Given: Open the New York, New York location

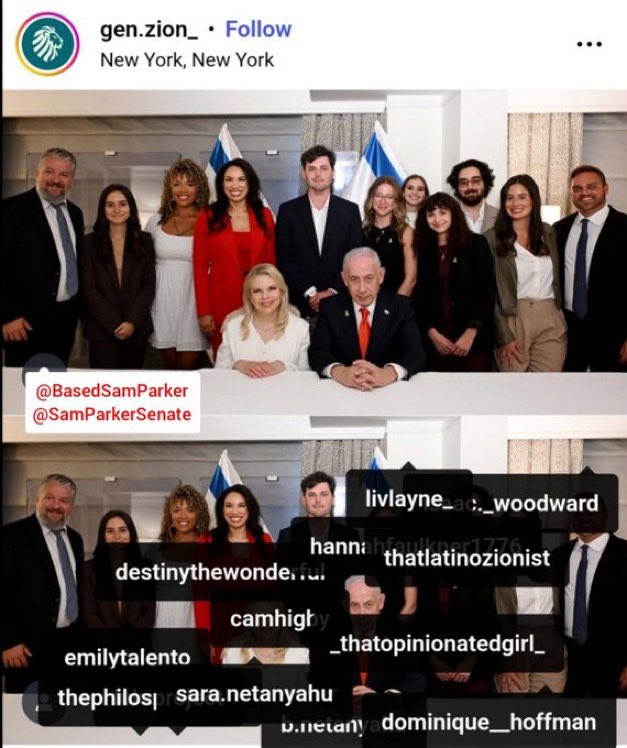Looking at the screenshot, I should [187, 60].
